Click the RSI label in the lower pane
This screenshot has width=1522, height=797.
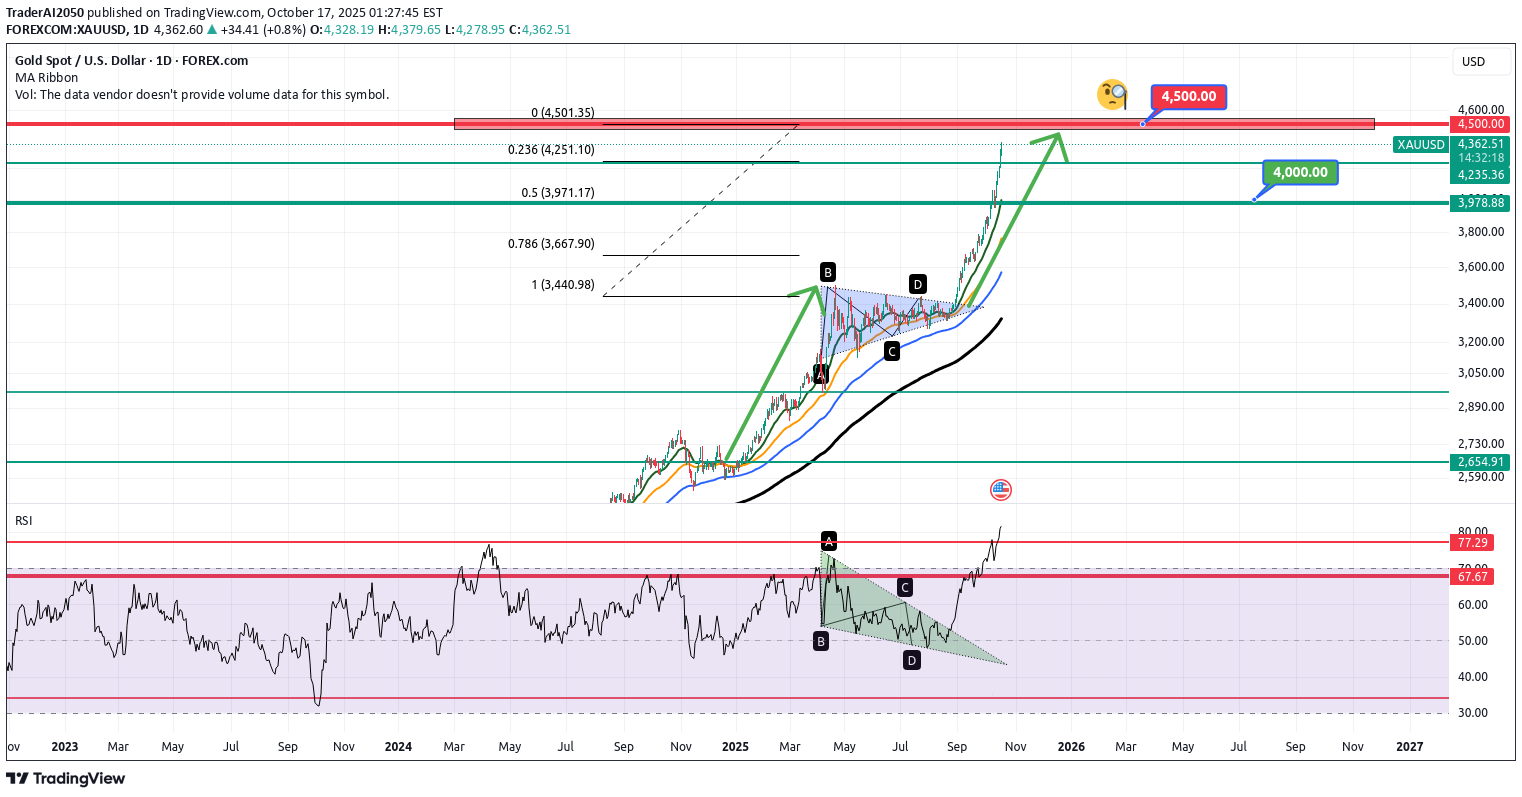23,520
